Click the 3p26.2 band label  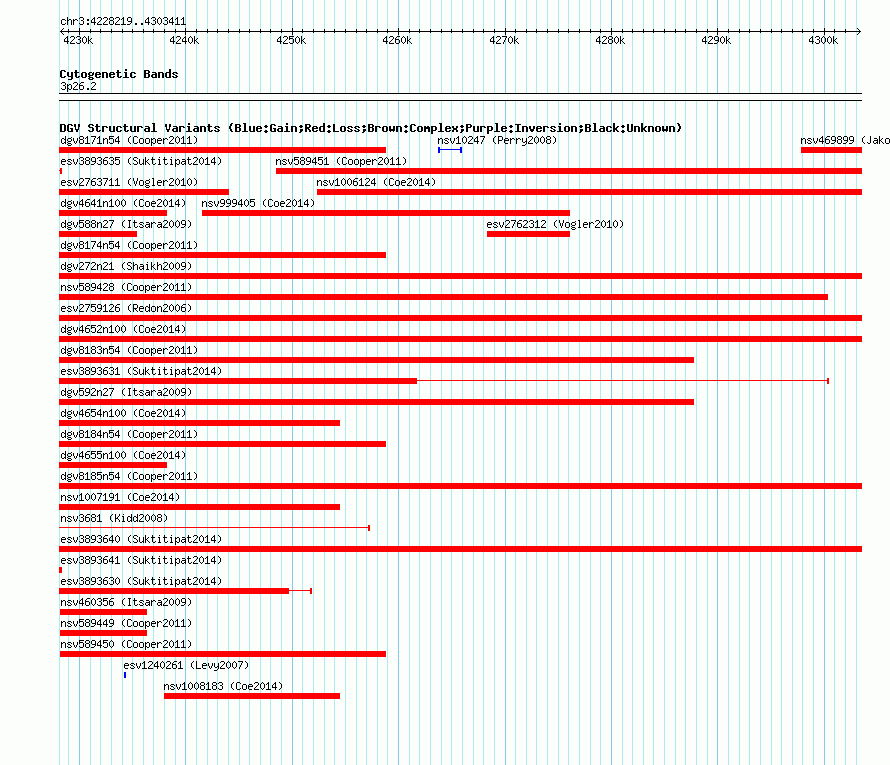[78, 86]
